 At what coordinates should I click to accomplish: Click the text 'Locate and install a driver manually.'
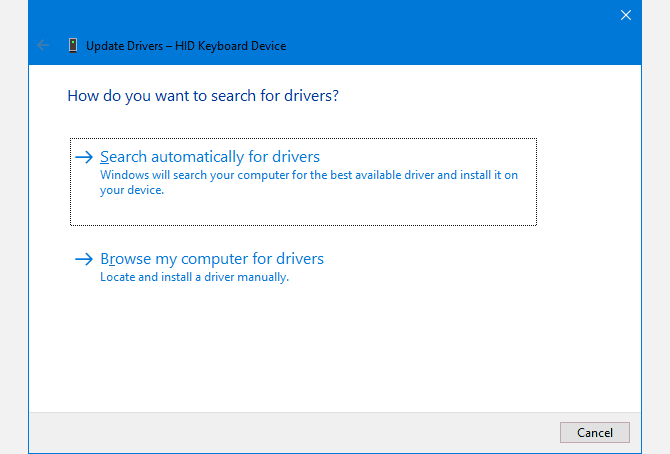click(194, 277)
